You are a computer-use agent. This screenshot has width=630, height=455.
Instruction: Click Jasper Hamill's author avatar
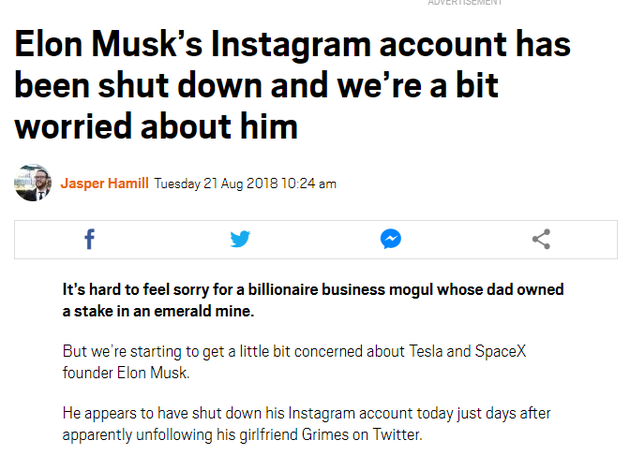tap(32, 183)
